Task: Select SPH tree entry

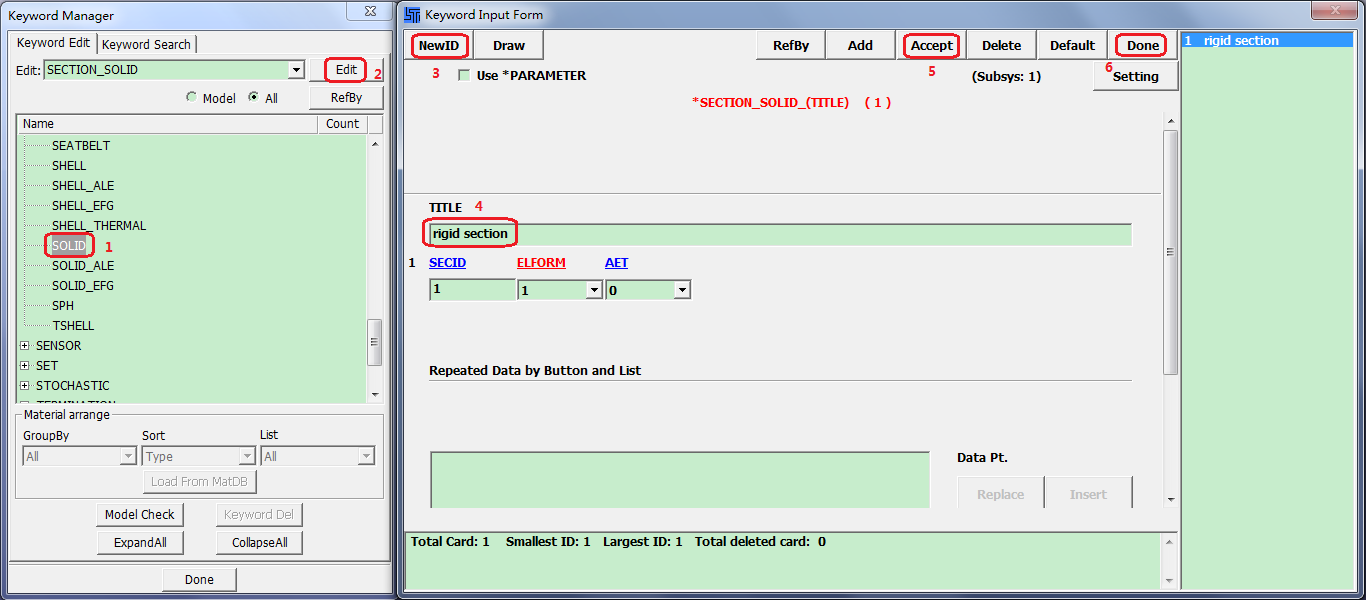Action: (63, 306)
